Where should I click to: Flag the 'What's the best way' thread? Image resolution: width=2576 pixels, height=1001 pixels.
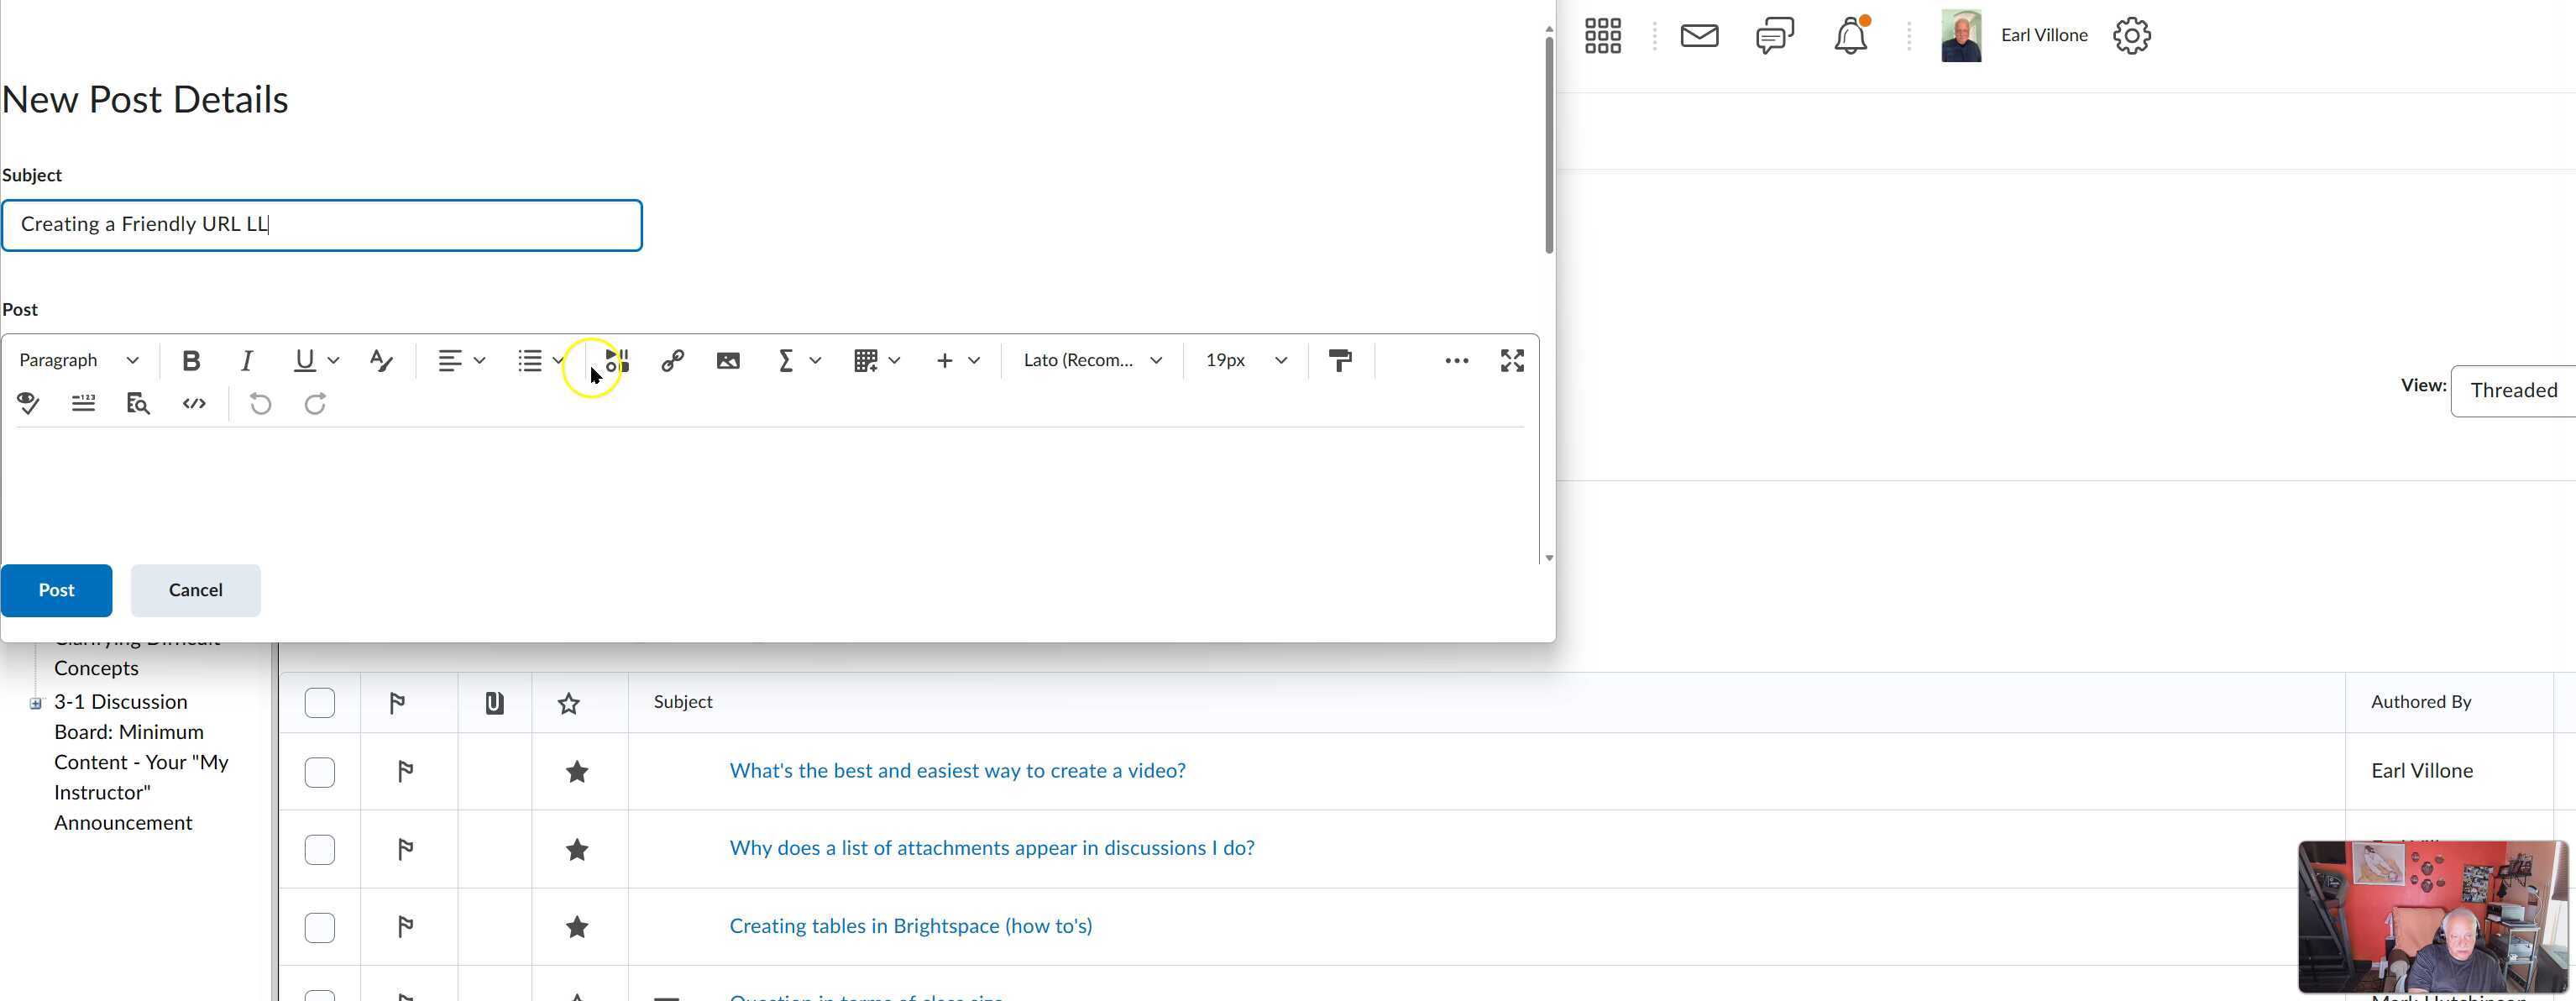point(404,771)
